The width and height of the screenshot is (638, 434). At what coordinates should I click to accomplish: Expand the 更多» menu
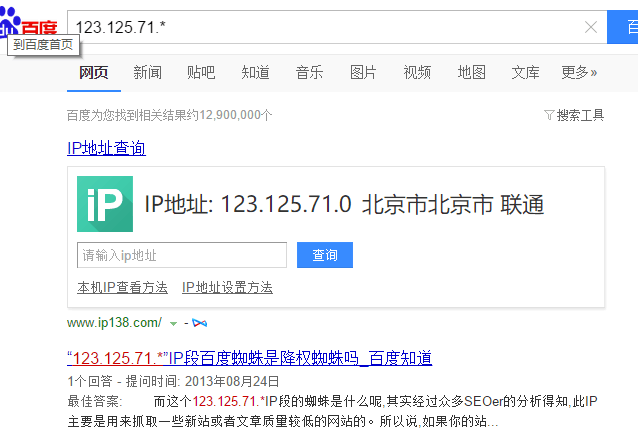pyautogui.click(x=579, y=73)
